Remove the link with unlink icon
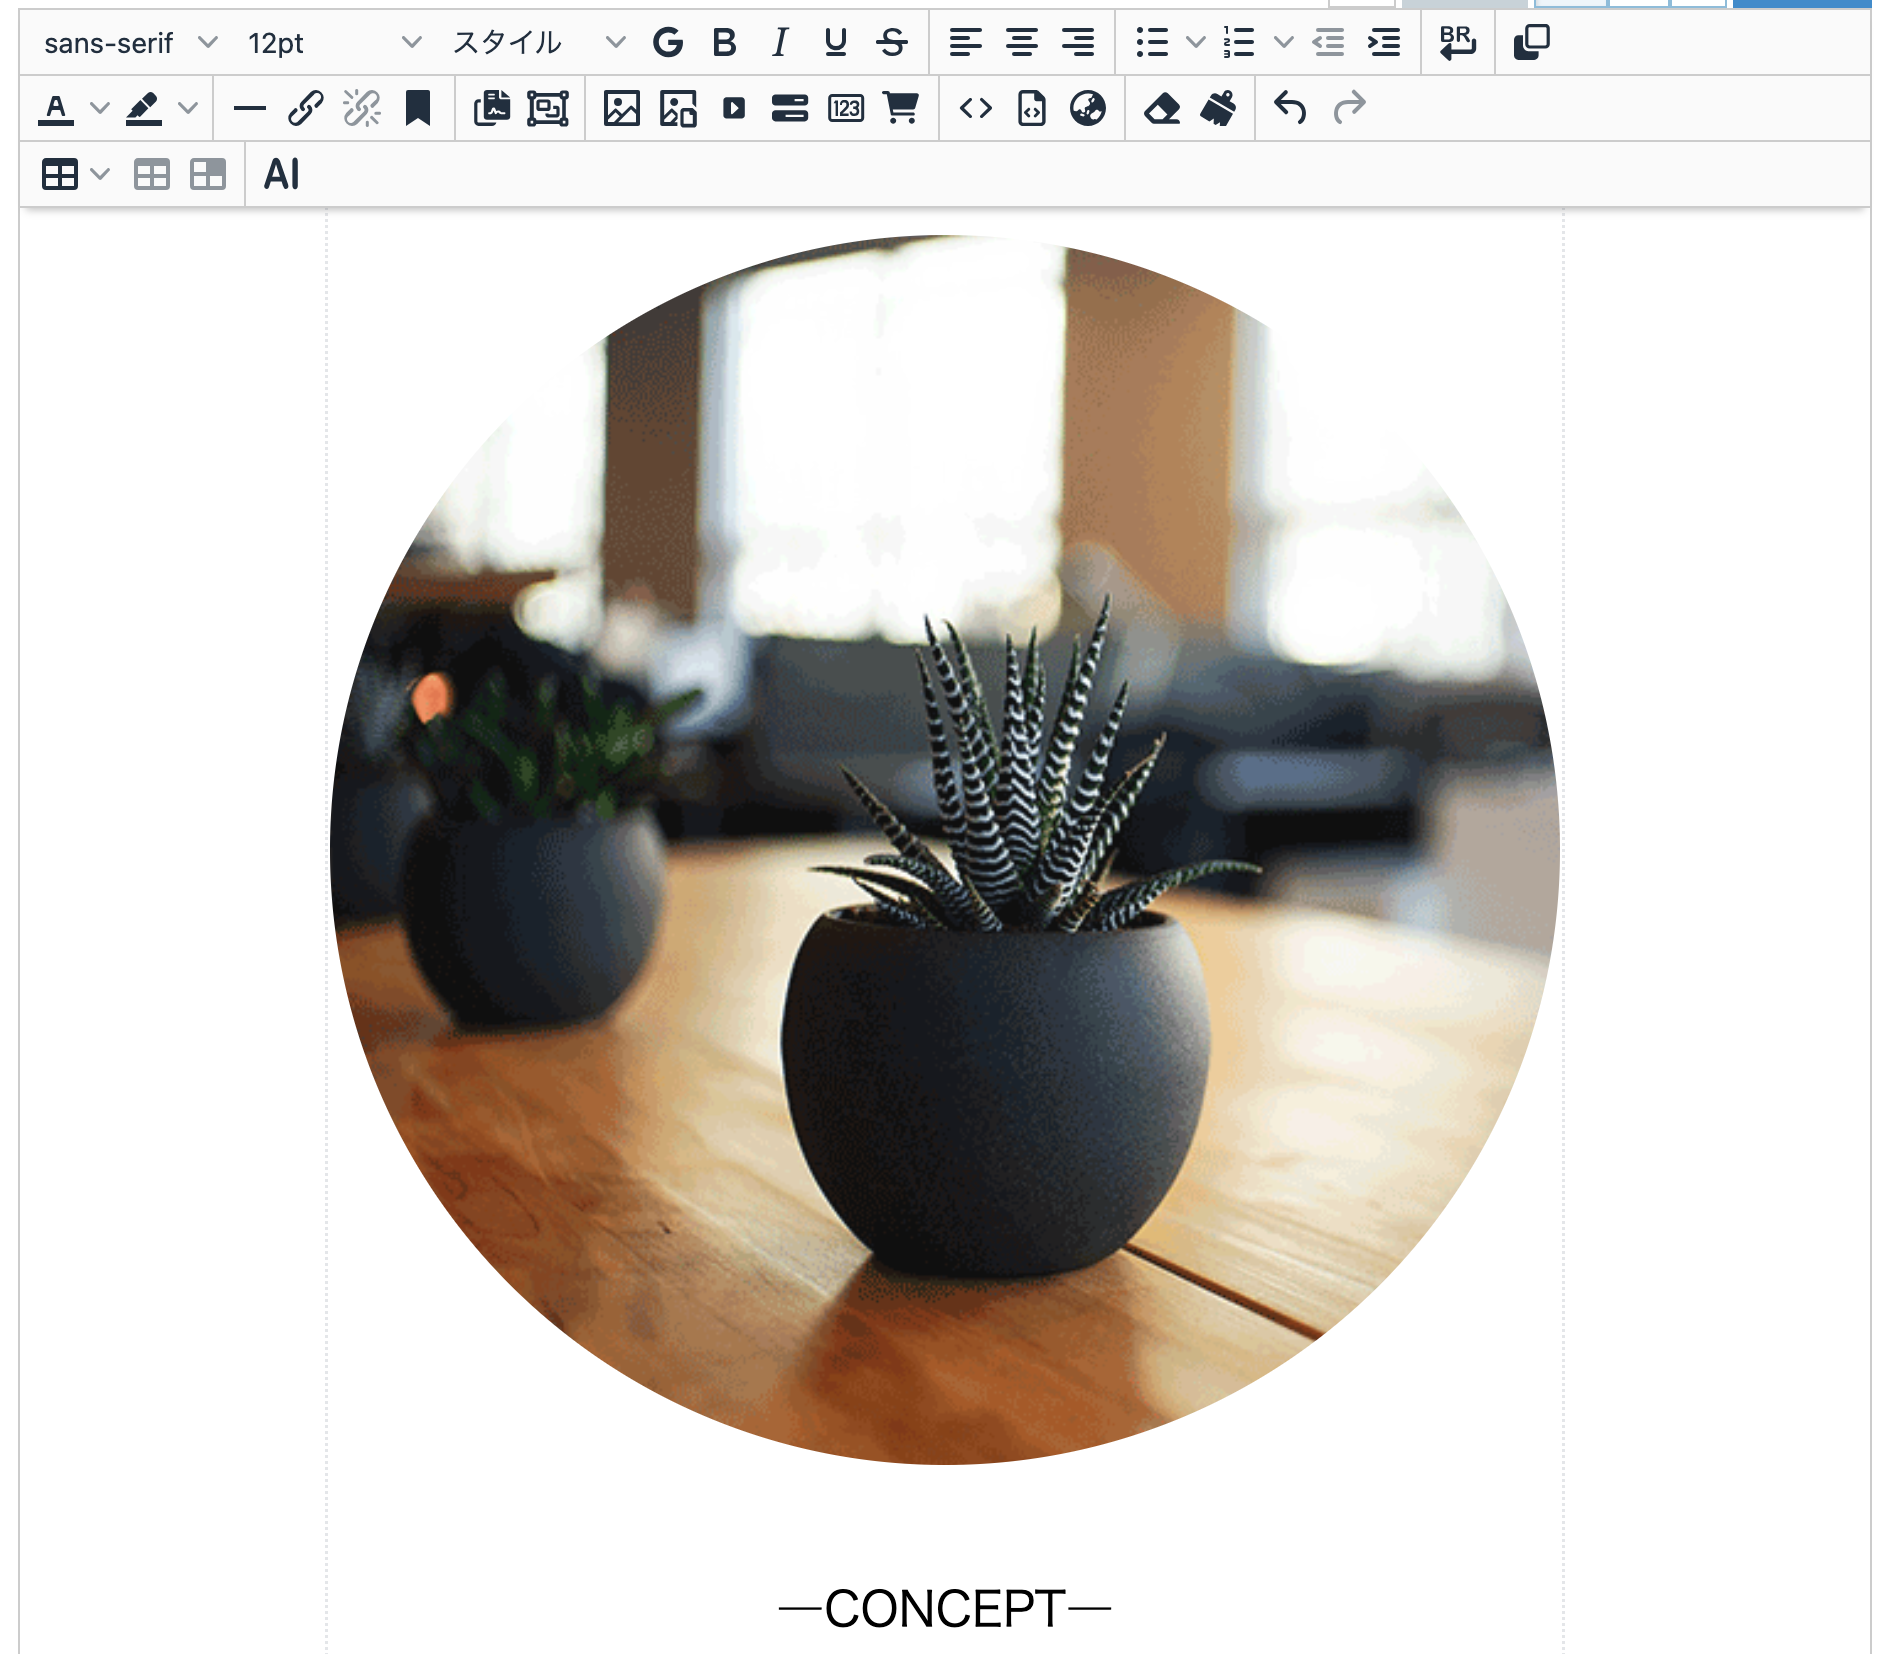Screen dimensions: 1894x1654 (x=361, y=109)
